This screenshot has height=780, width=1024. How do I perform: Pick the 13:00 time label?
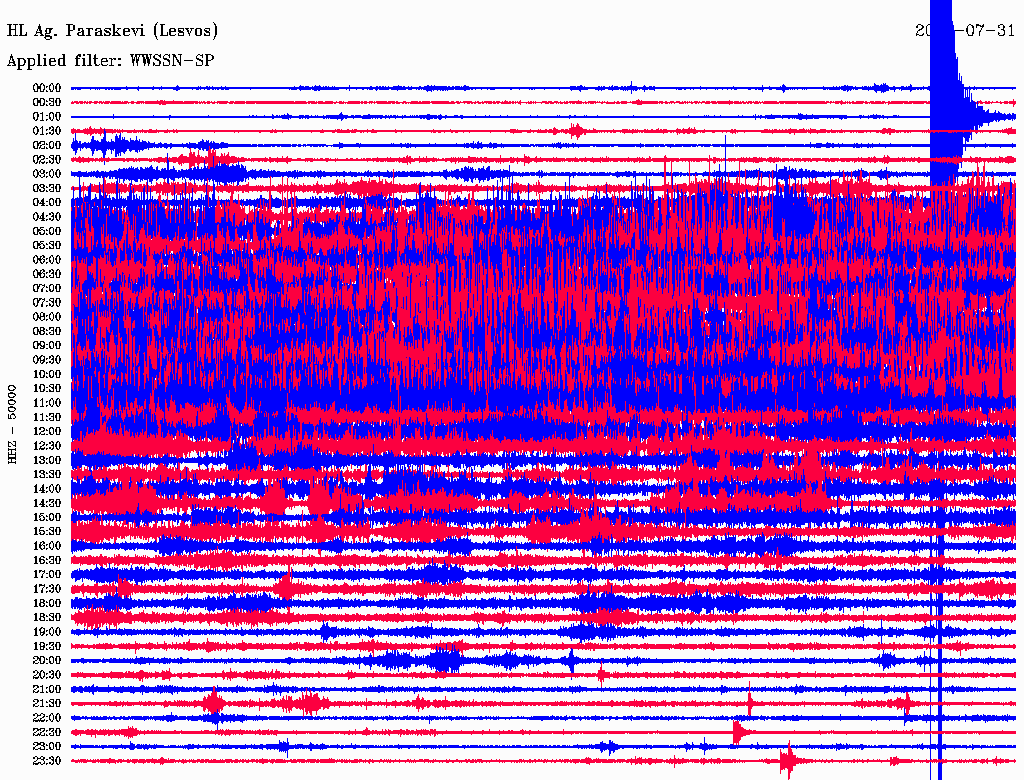pyautogui.click(x=47, y=460)
